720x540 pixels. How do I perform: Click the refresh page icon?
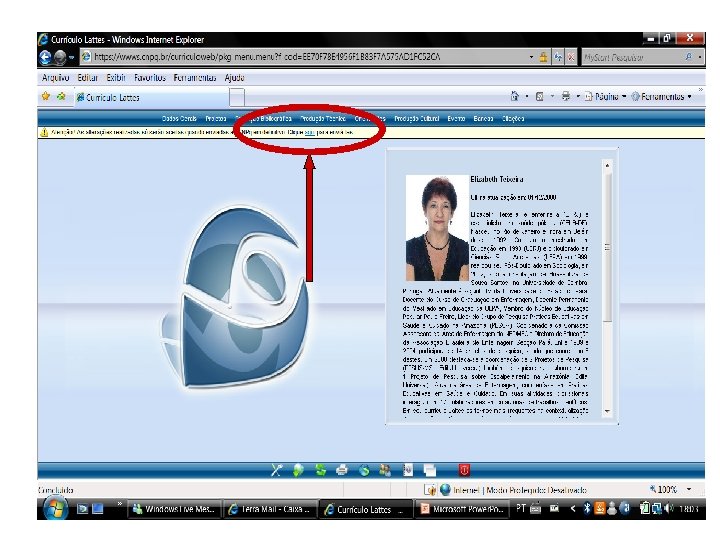558,57
